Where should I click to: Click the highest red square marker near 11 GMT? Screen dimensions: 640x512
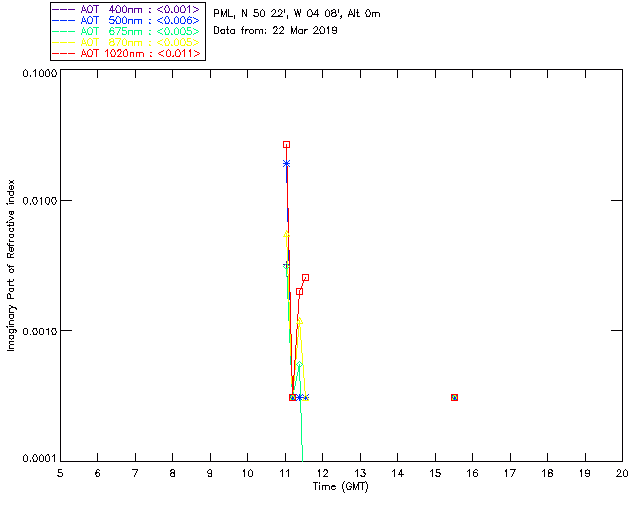(x=287, y=145)
